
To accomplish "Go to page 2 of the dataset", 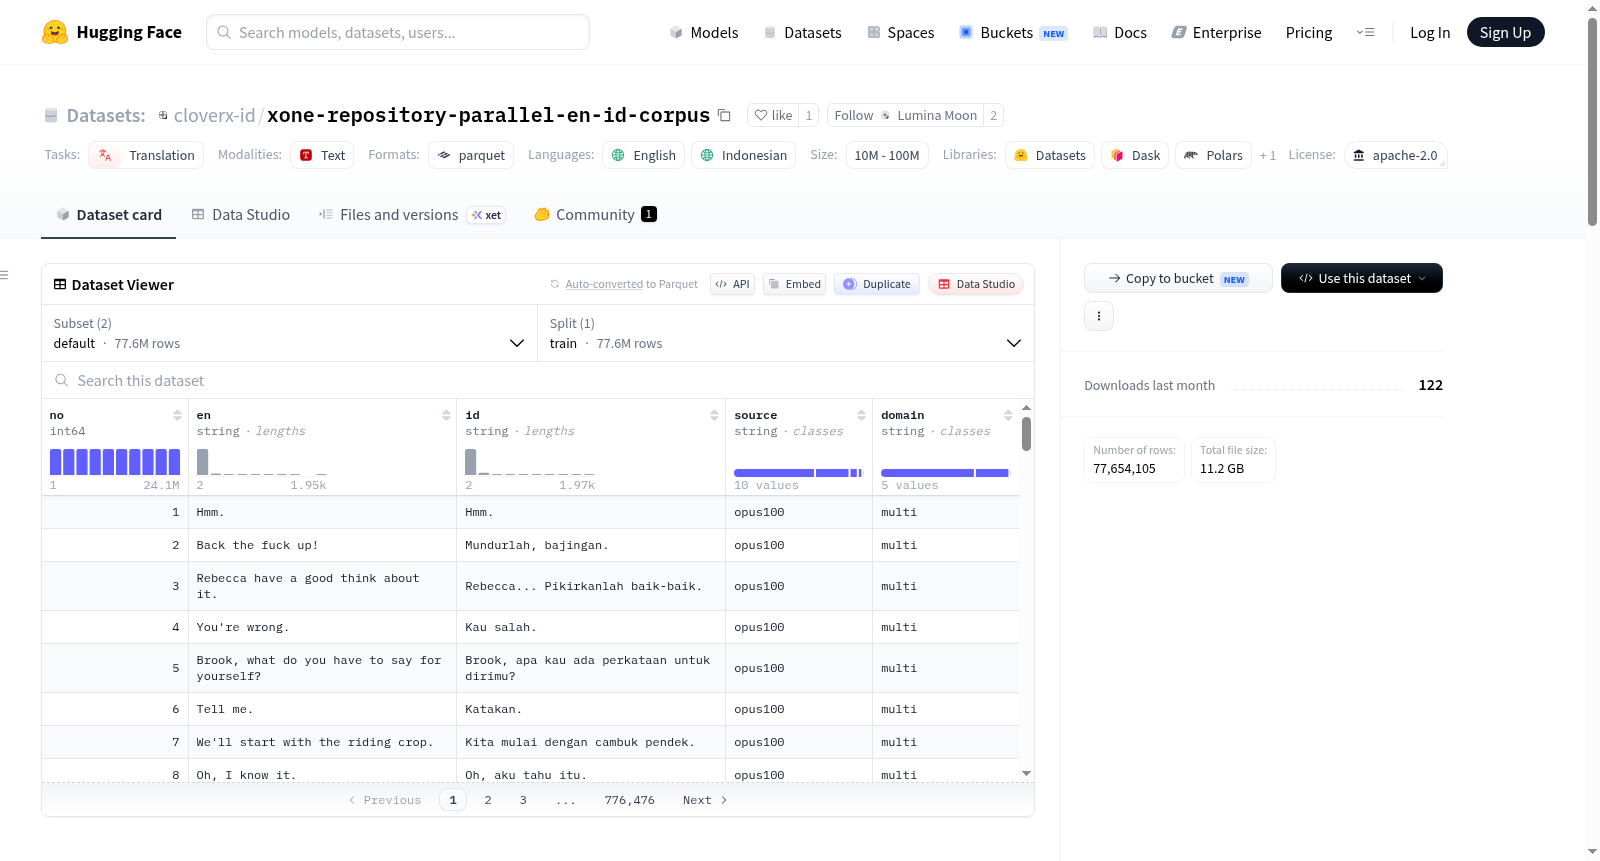I will click(x=488, y=800).
